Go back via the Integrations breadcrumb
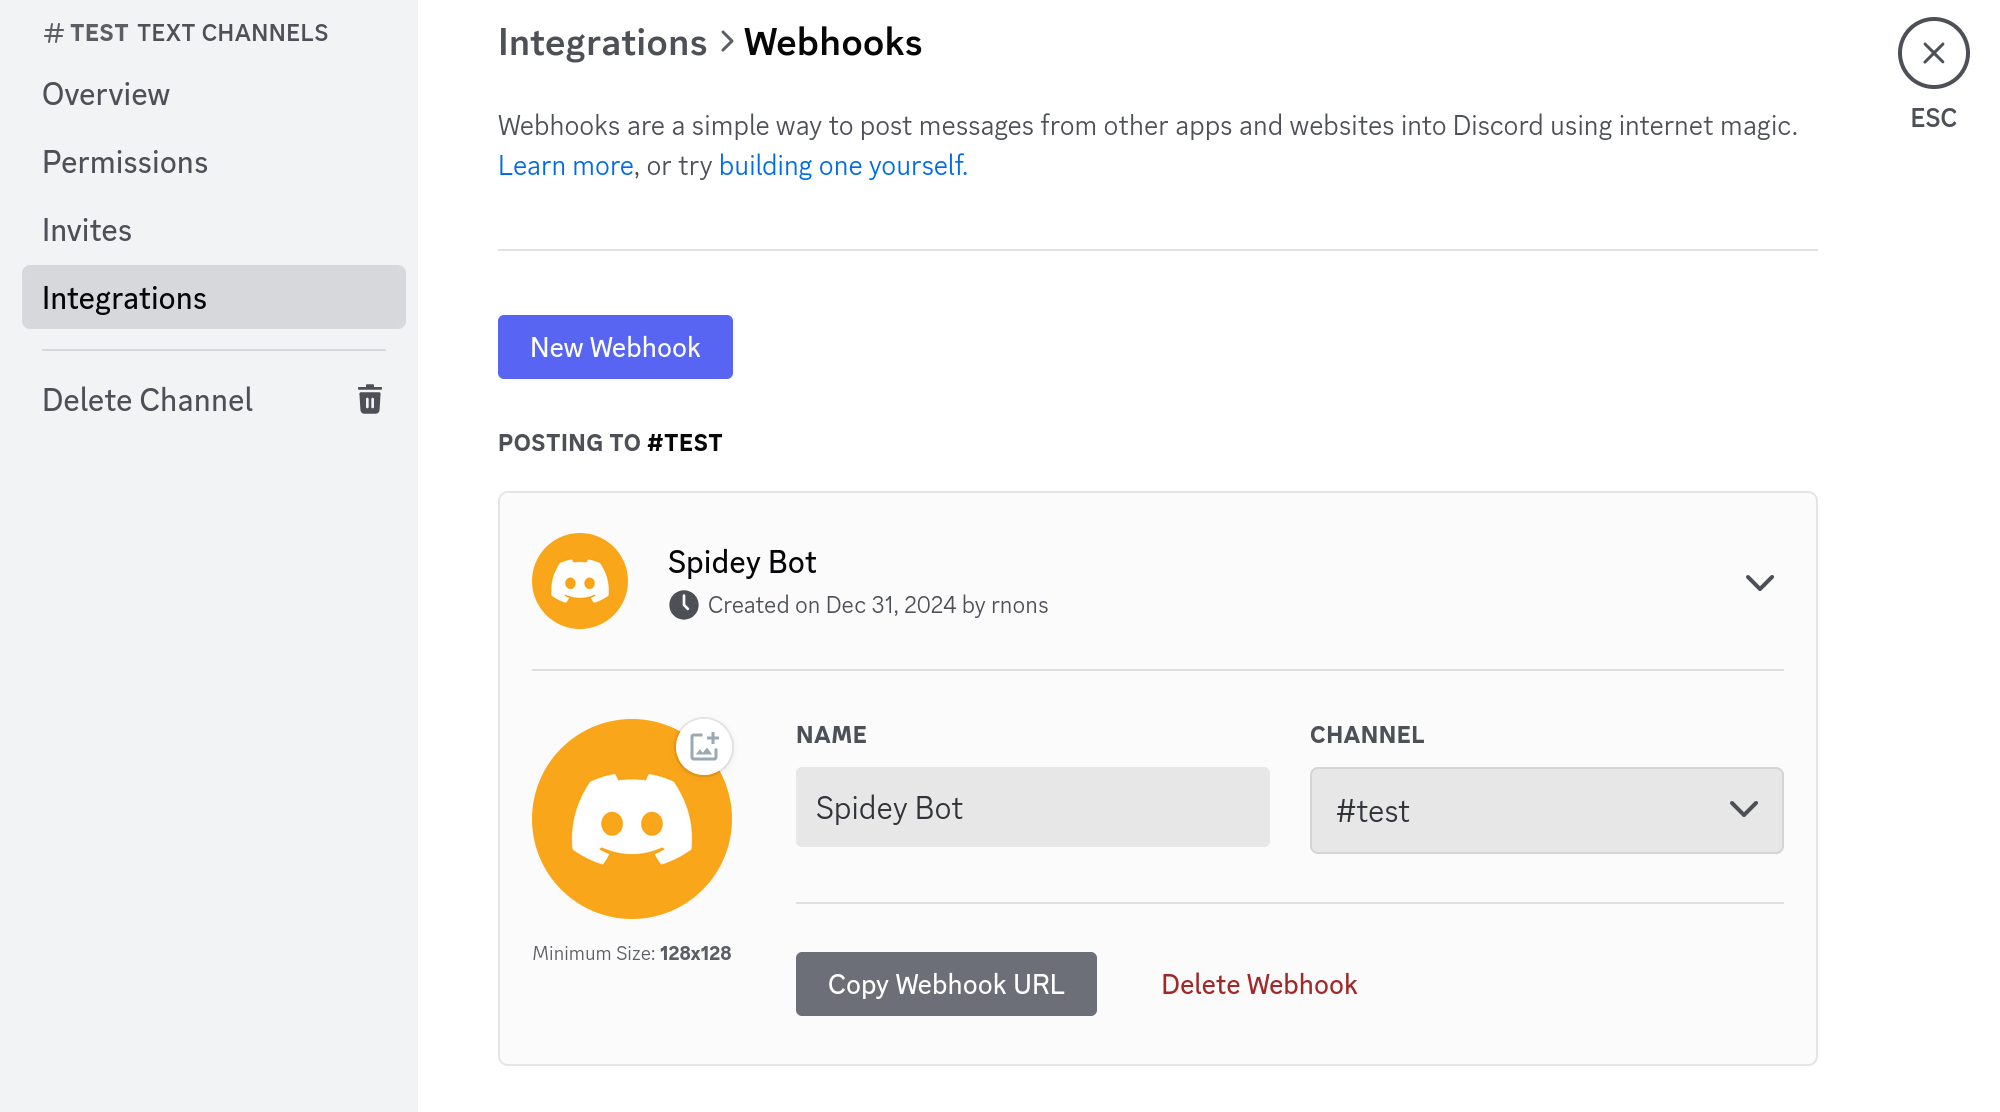Viewport: 2000px width, 1112px height. click(x=602, y=42)
